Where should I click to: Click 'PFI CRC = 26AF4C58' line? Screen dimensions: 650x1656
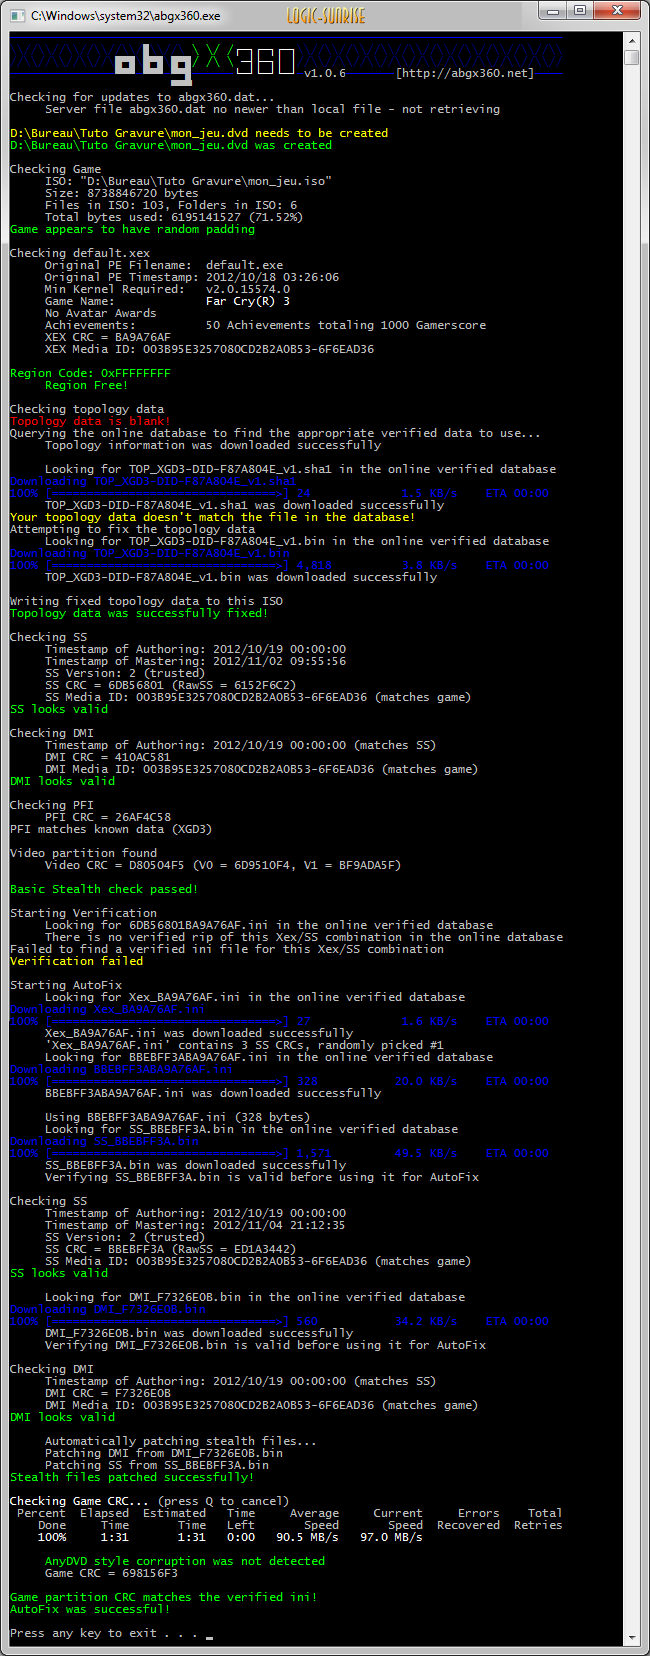[x=108, y=817]
